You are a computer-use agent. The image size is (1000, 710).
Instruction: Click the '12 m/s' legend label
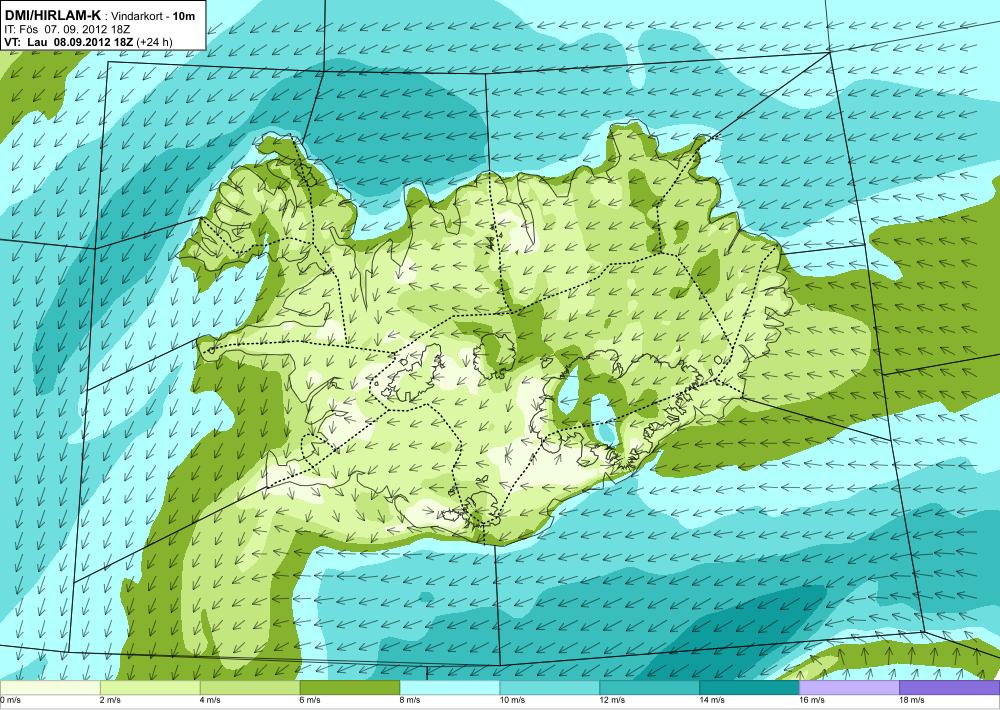pos(613,700)
